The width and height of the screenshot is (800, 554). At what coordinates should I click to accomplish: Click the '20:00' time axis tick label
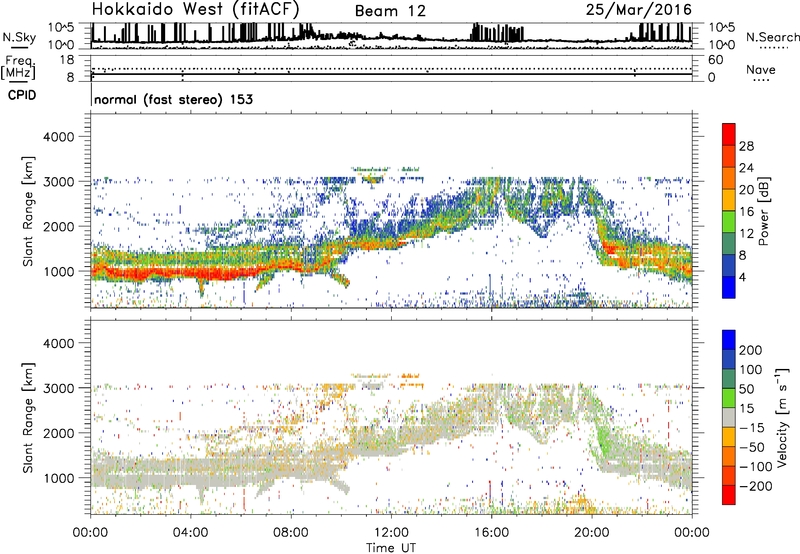[591, 532]
